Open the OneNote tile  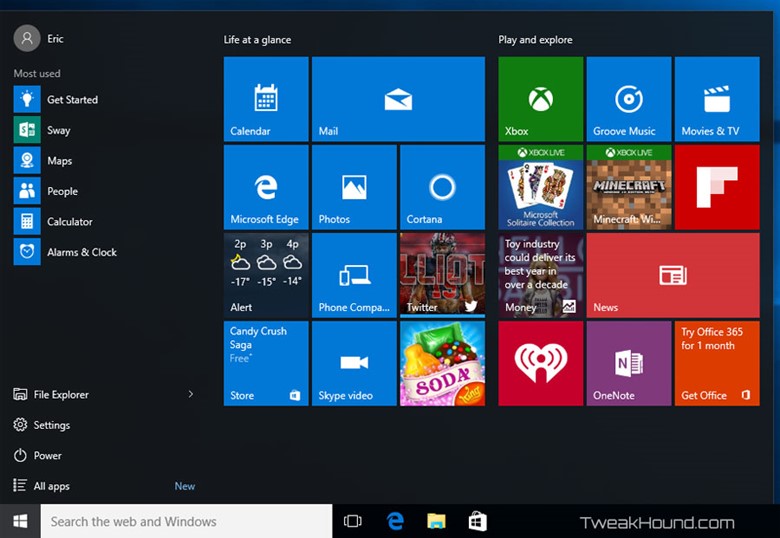click(629, 363)
